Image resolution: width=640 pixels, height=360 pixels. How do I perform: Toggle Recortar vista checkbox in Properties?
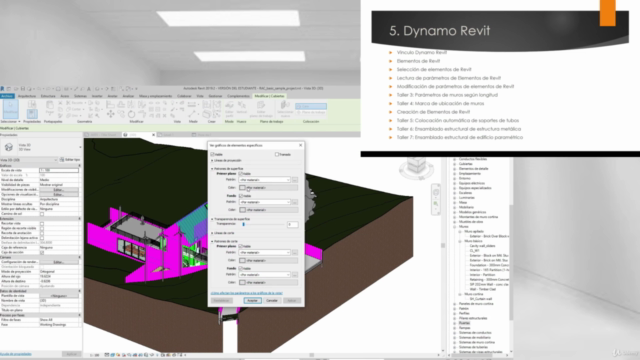[42, 224]
